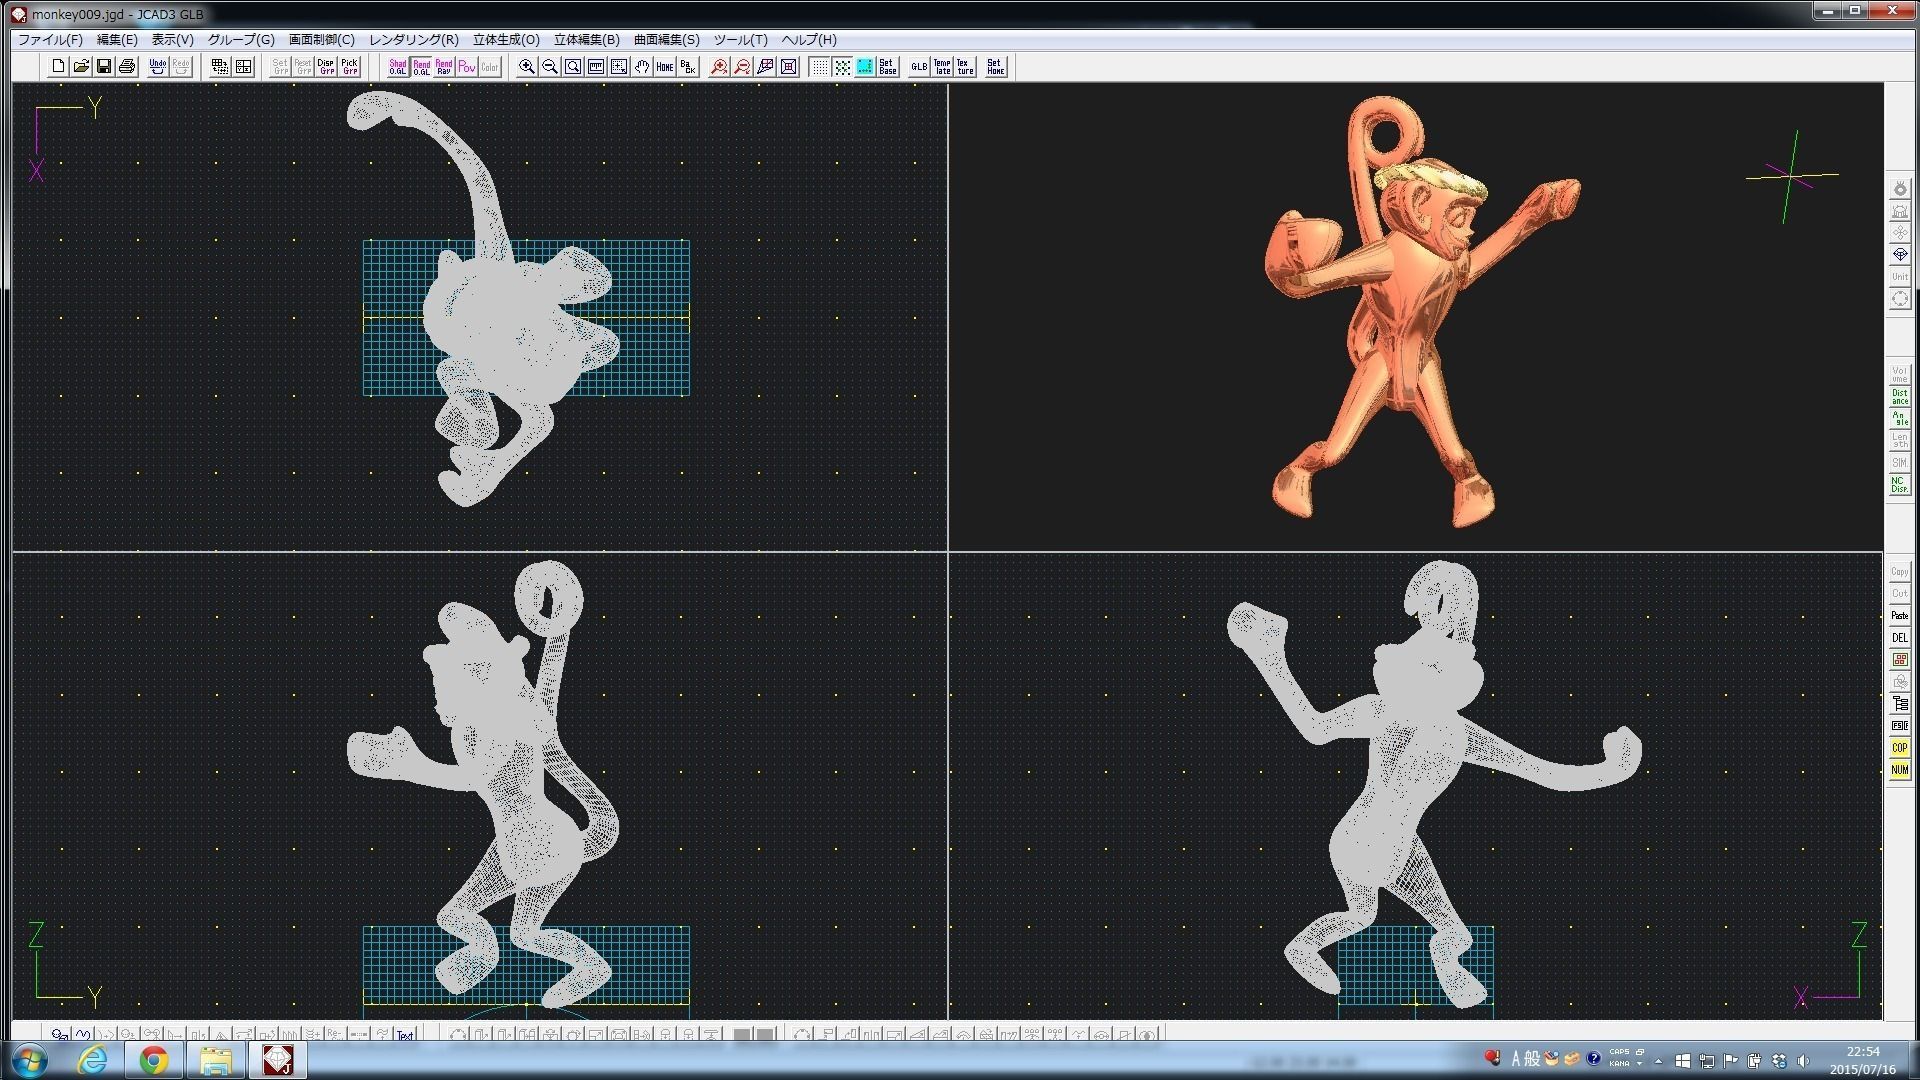Screen dimensions: 1920x1080
Task: Toggle the dotted grid display
Action: click(x=819, y=67)
